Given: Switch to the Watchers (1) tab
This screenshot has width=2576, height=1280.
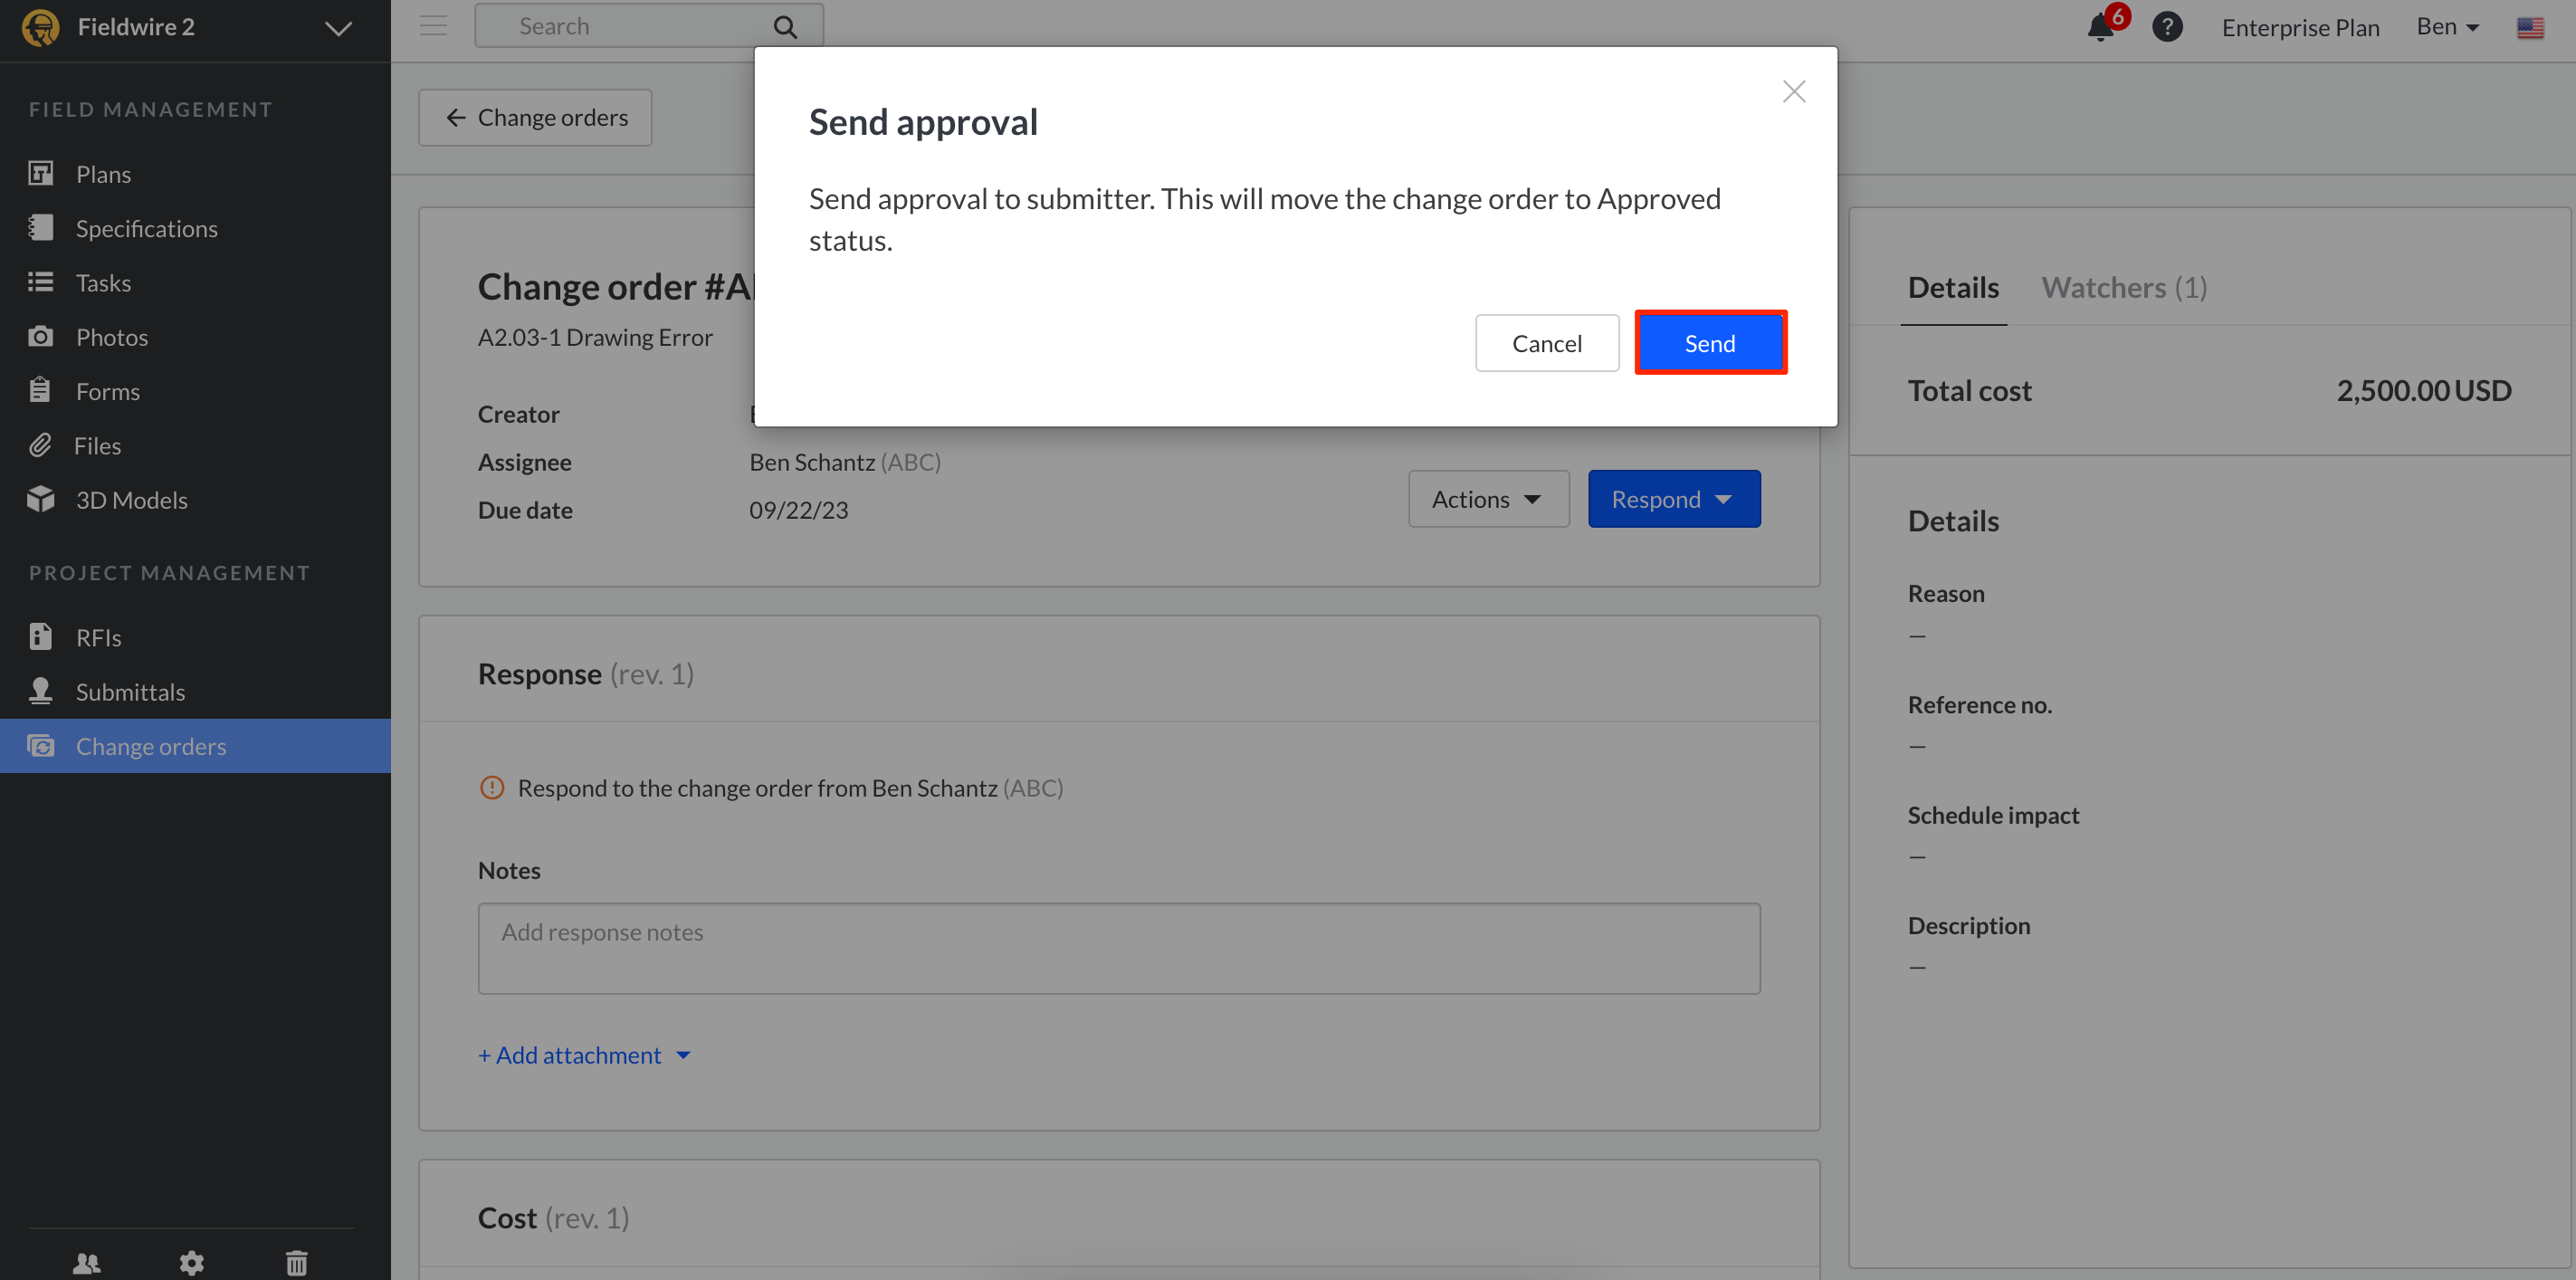Looking at the screenshot, I should [x=2123, y=288].
